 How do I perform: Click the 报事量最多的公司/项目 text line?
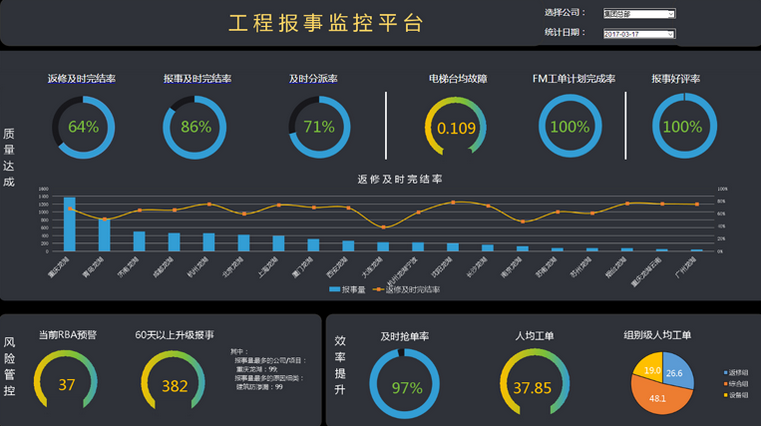coord(270,360)
